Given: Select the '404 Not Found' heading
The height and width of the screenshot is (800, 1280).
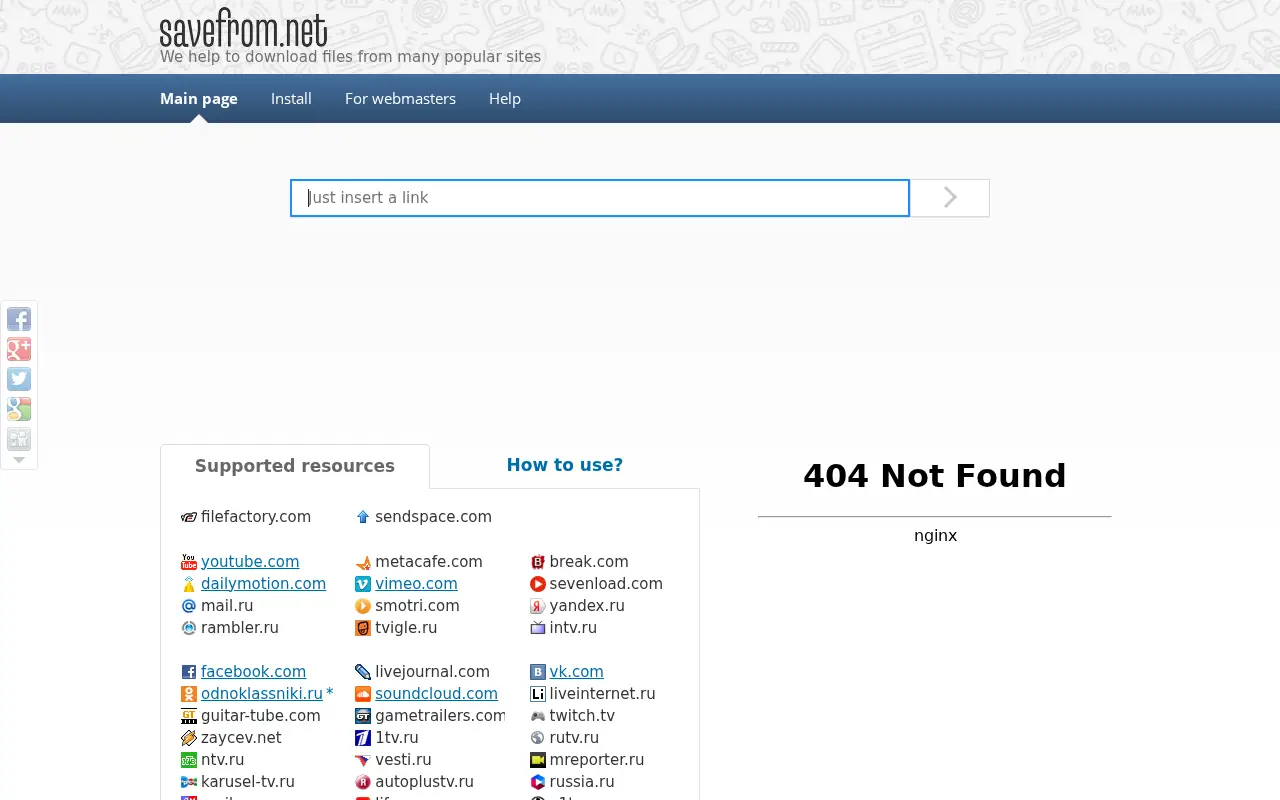Looking at the screenshot, I should [x=935, y=476].
